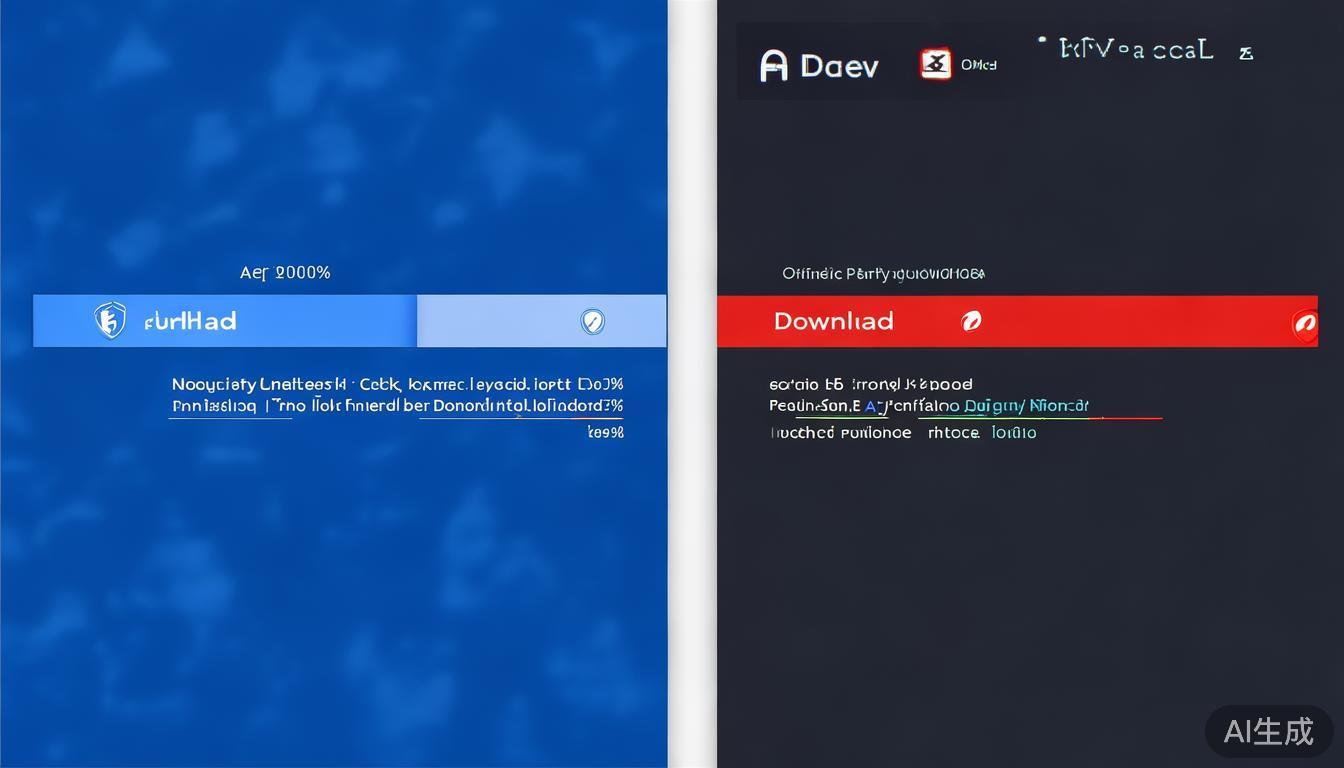This screenshot has height=768, width=1344.
Task: Click the white leaf icon next to Download
Action: point(971,321)
